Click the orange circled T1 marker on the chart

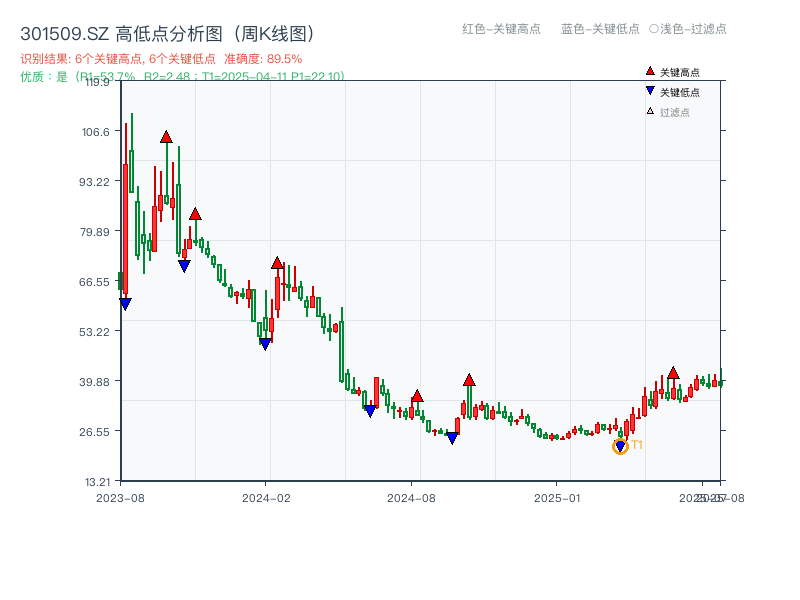coord(620,444)
